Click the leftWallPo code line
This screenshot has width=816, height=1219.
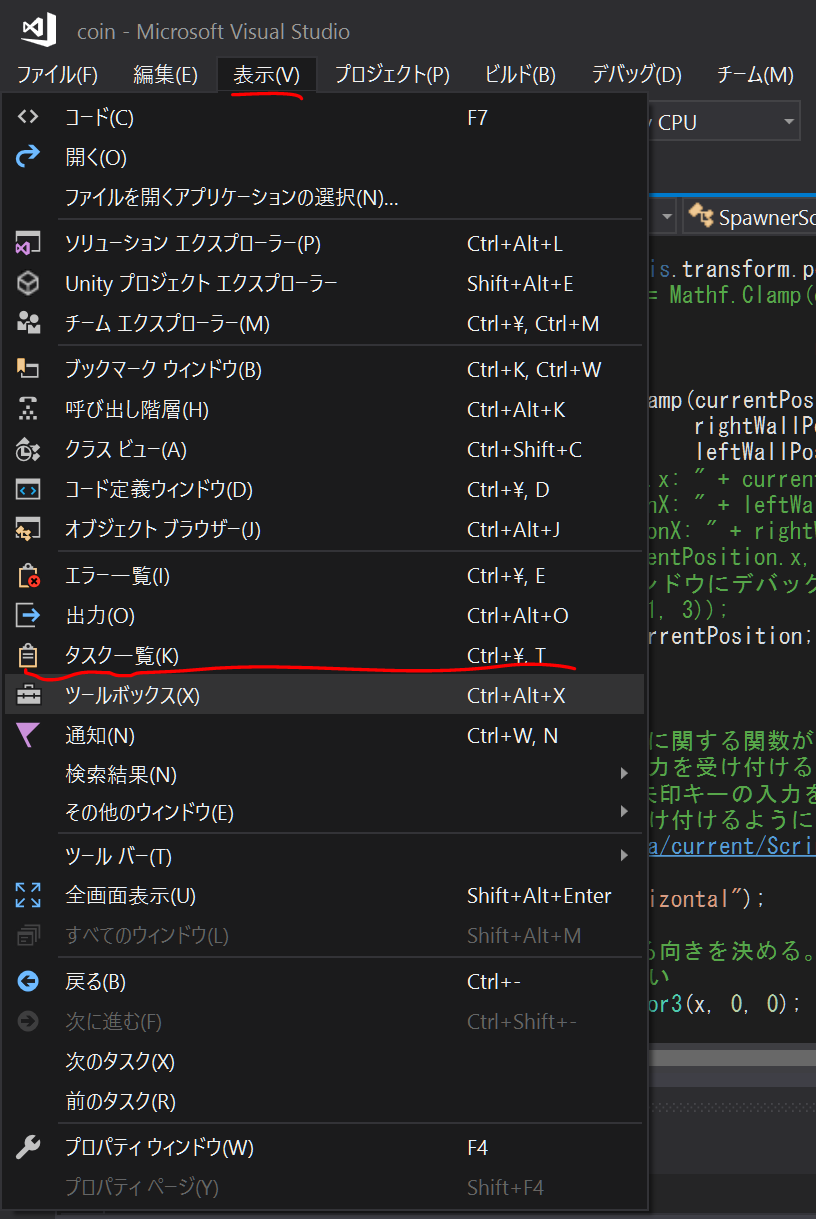tap(755, 451)
